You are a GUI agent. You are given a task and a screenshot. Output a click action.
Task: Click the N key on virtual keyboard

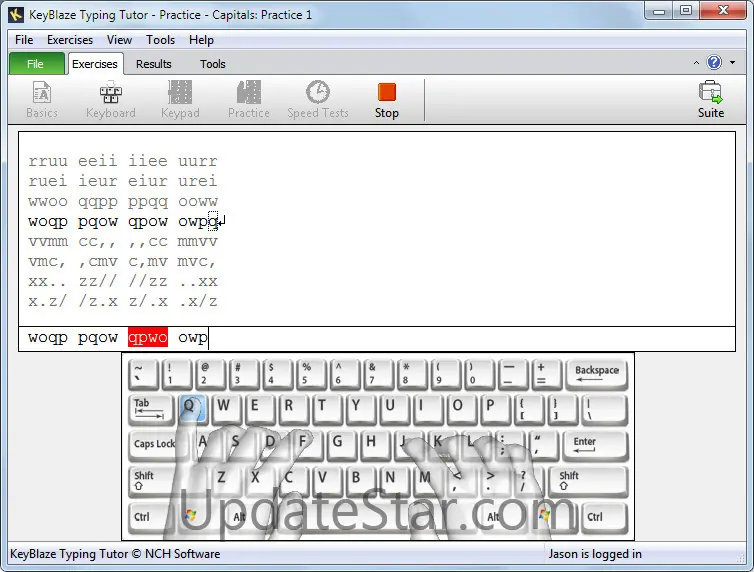pos(393,480)
